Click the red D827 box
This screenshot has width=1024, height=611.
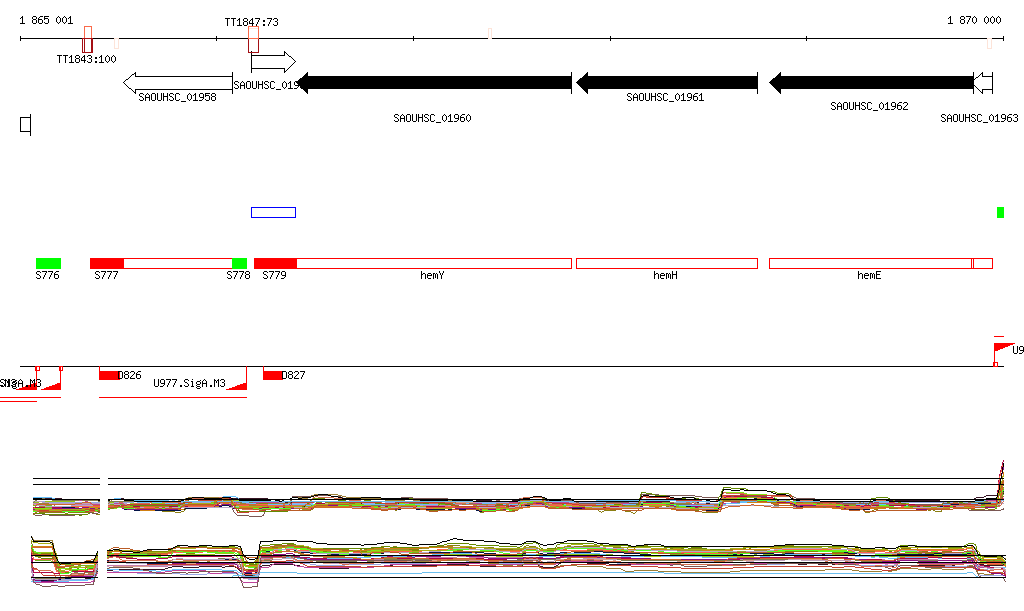point(272,375)
